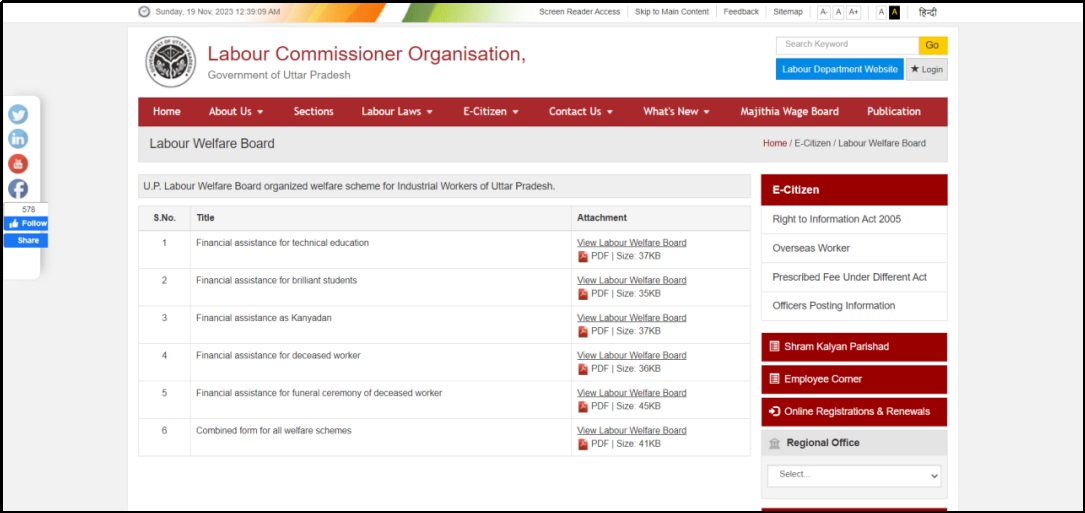Switch site language to Hindi
The image size is (1085, 513).
[927, 12]
